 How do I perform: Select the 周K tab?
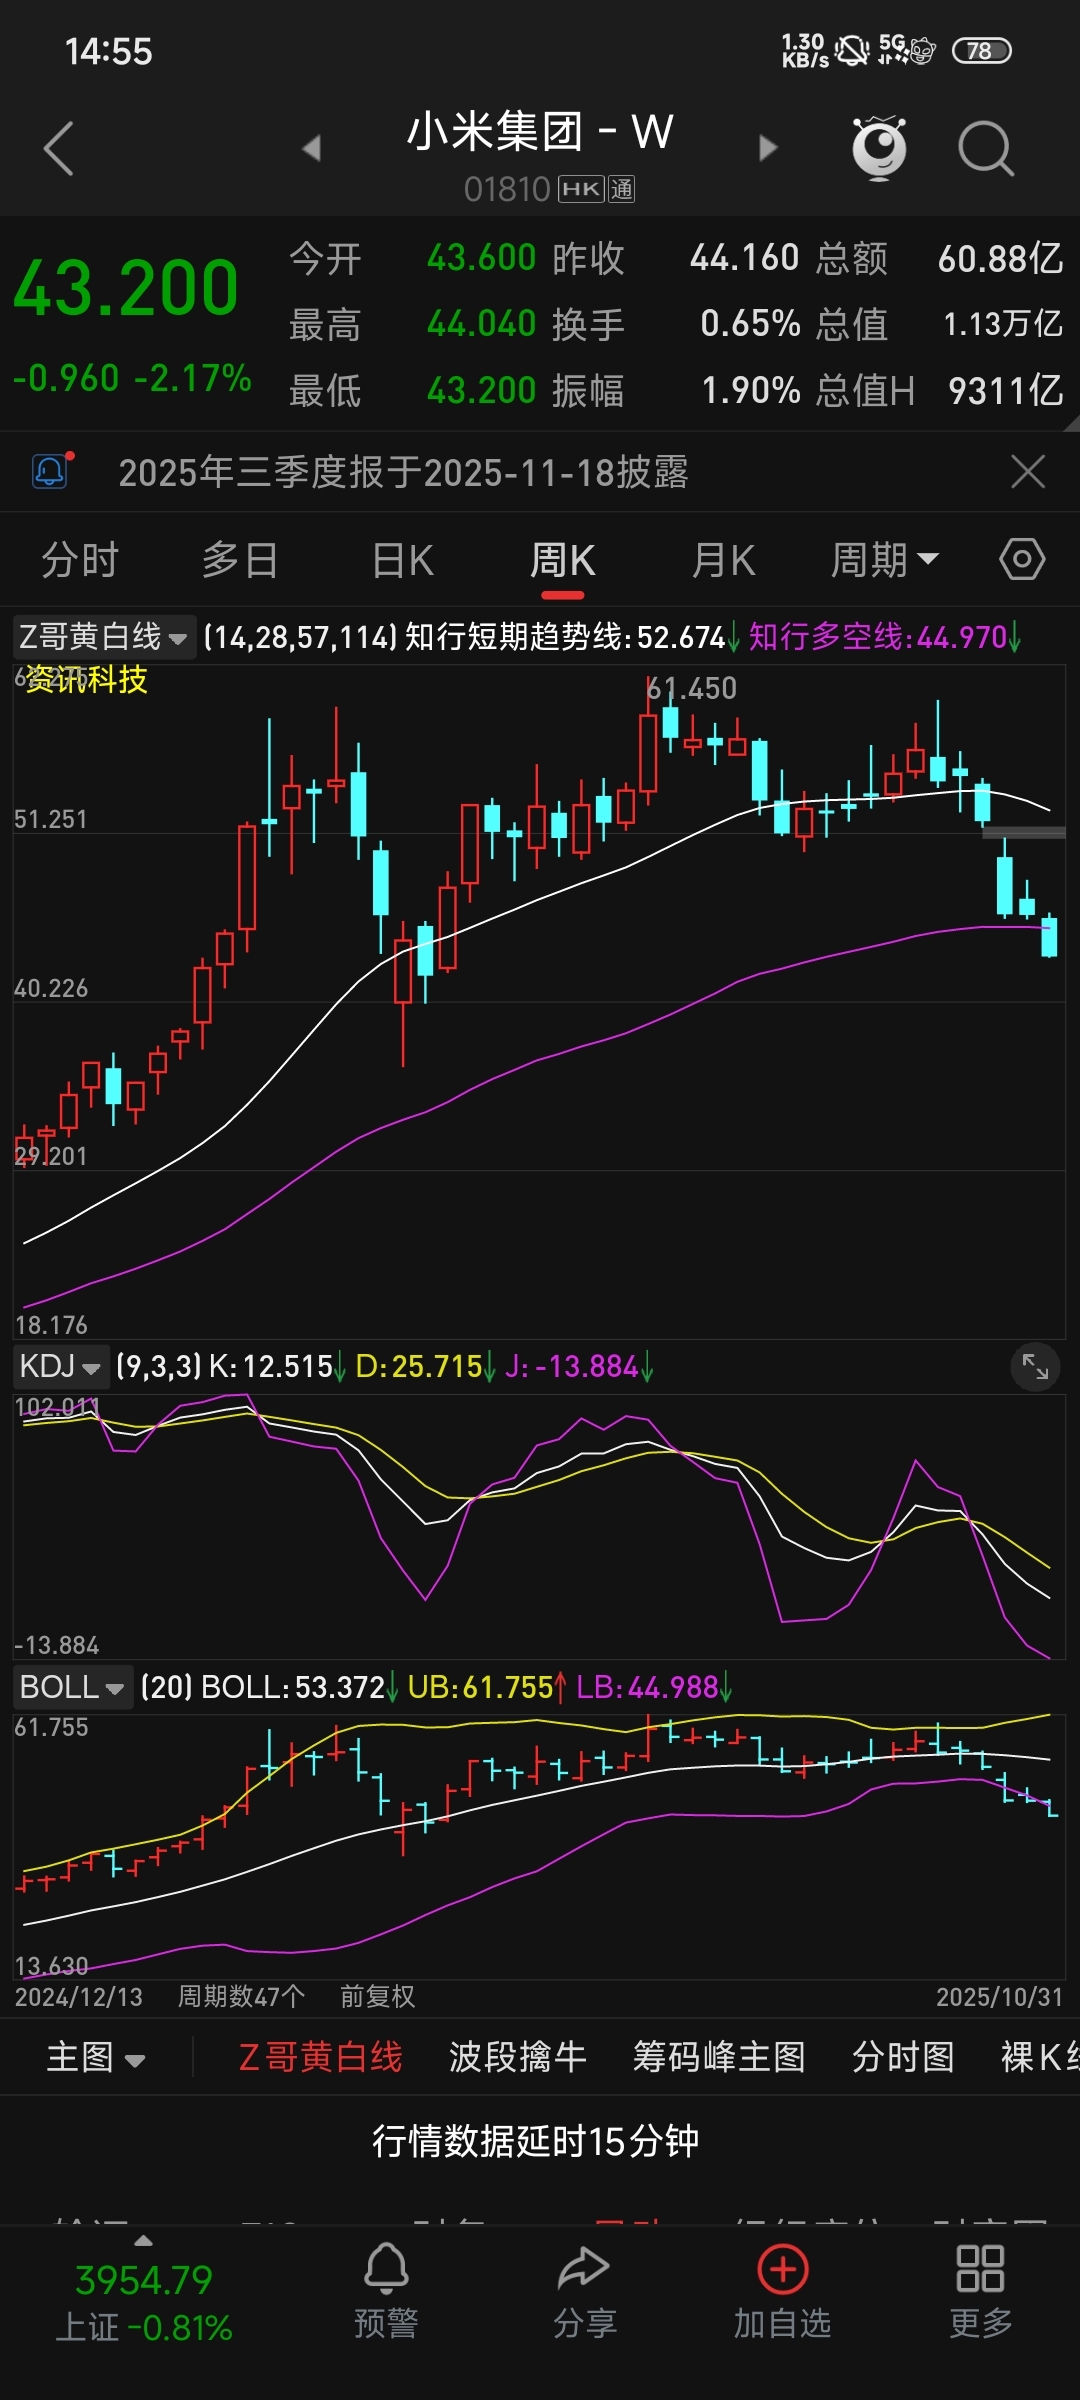pyautogui.click(x=562, y=560)
